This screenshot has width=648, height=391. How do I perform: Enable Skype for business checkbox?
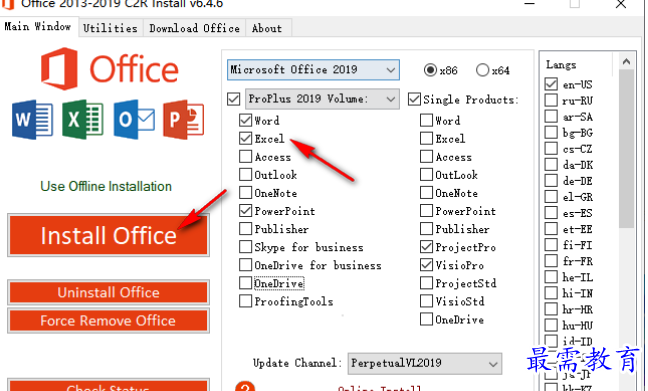tap(245, 247)
